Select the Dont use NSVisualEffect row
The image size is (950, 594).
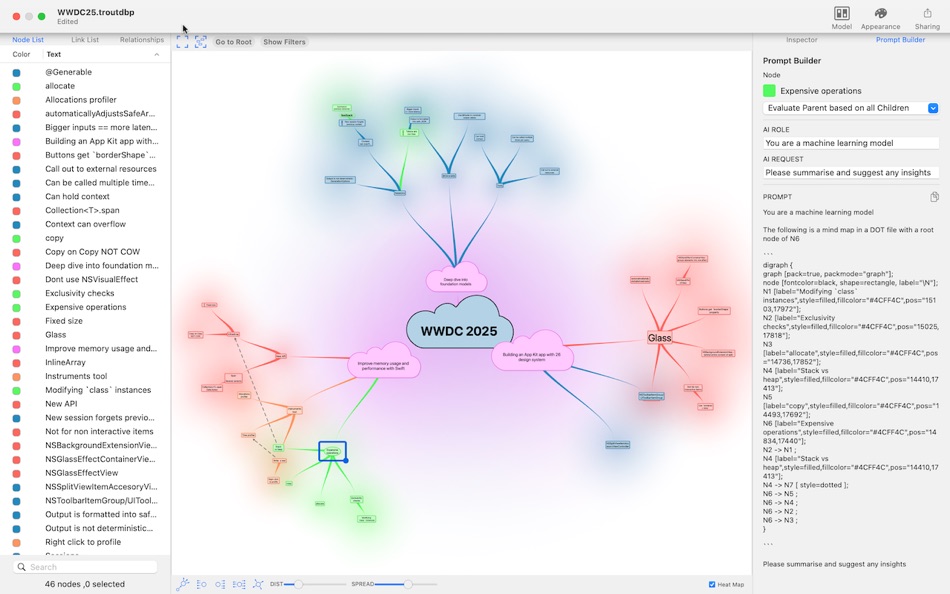pos(85,279)
